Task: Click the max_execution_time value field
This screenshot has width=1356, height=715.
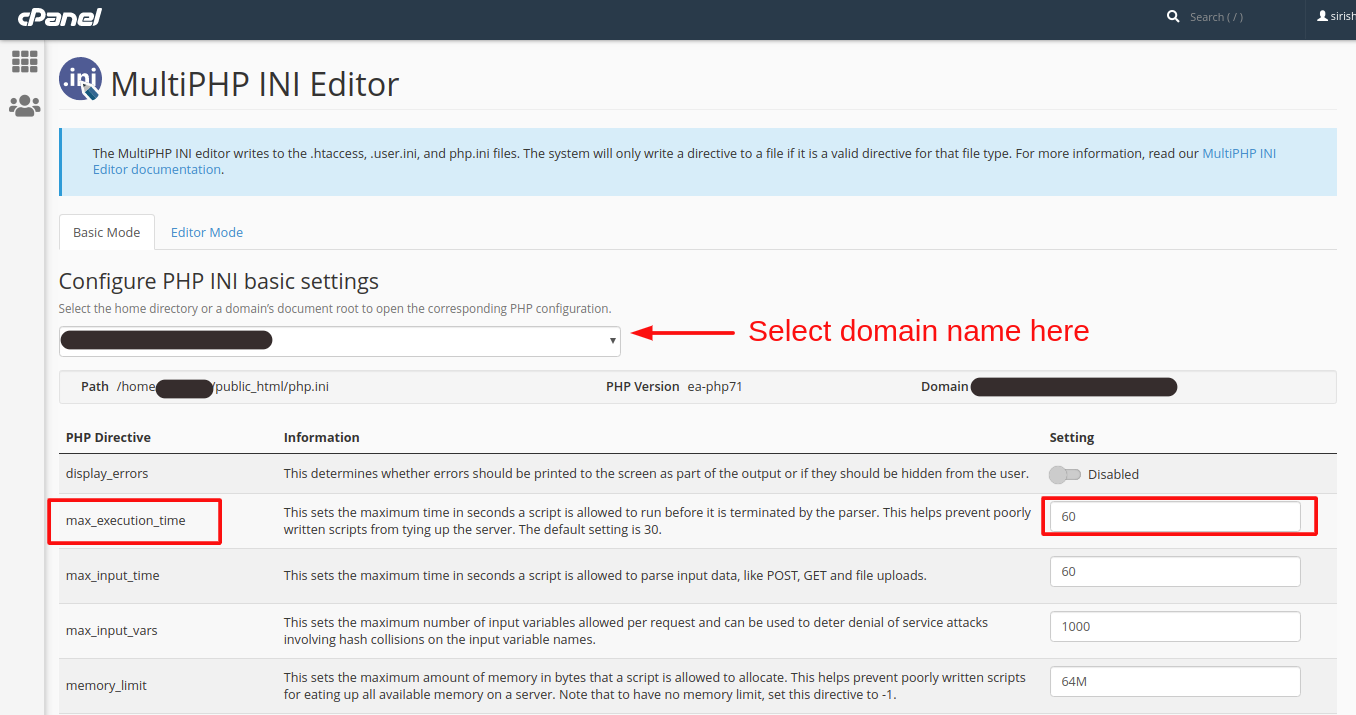Action: click(1175, 517)
